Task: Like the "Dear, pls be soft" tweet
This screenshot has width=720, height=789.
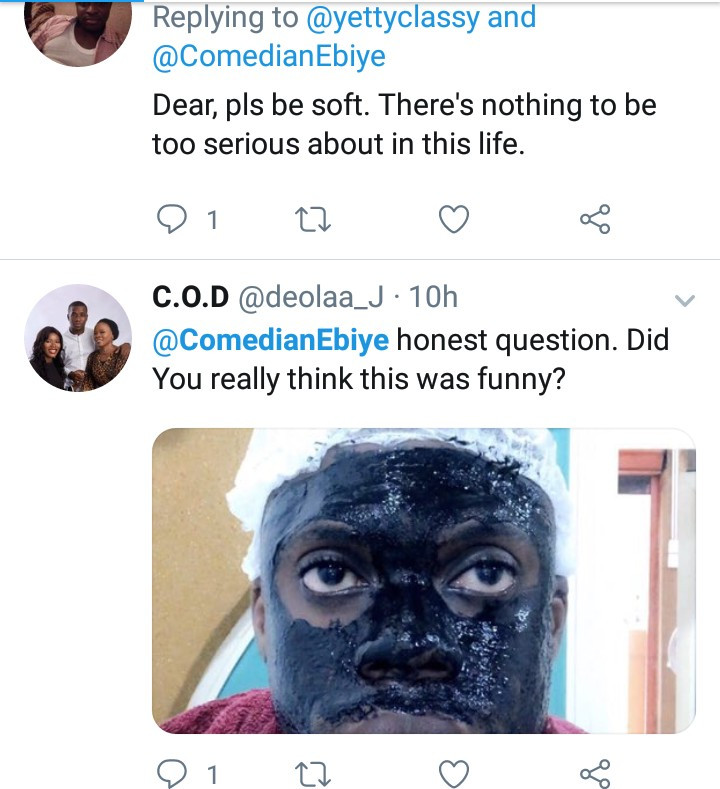Action: (x=454, y=218)
